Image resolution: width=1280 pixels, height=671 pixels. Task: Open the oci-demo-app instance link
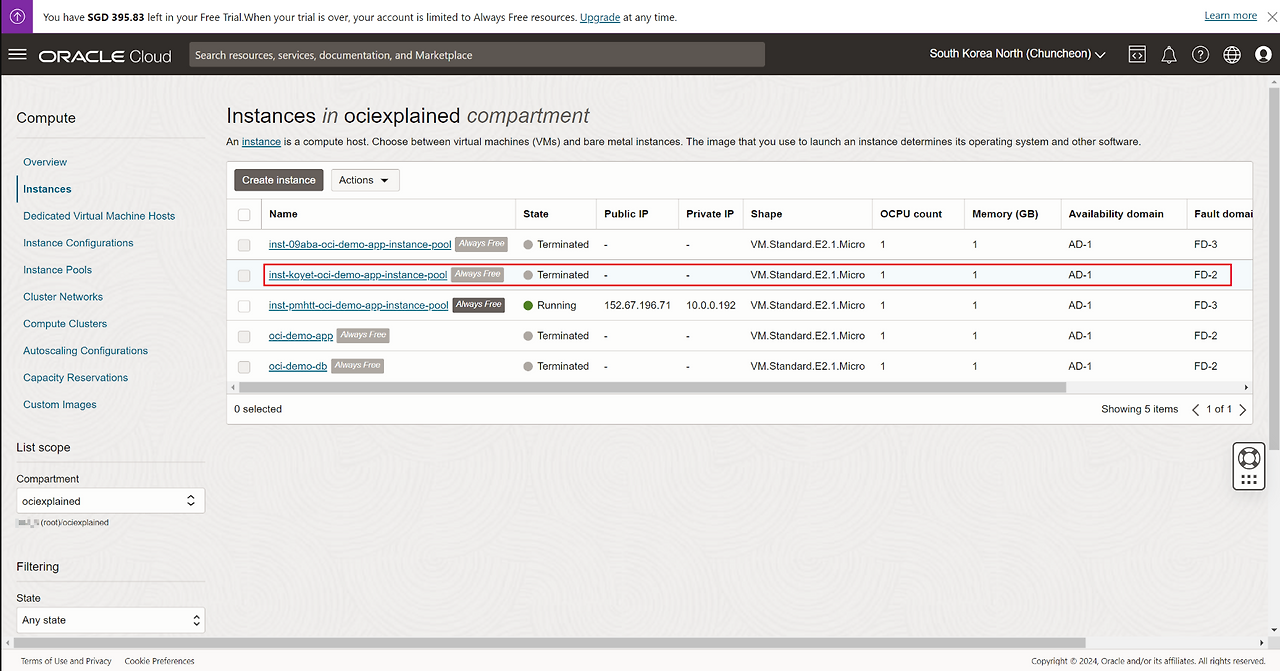(301, 336)
